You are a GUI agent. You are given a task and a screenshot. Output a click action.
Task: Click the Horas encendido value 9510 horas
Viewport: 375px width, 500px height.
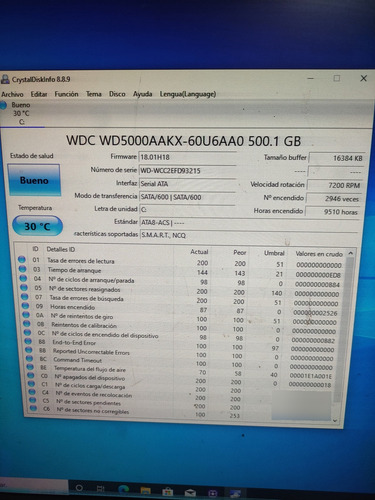coord(332,212)
